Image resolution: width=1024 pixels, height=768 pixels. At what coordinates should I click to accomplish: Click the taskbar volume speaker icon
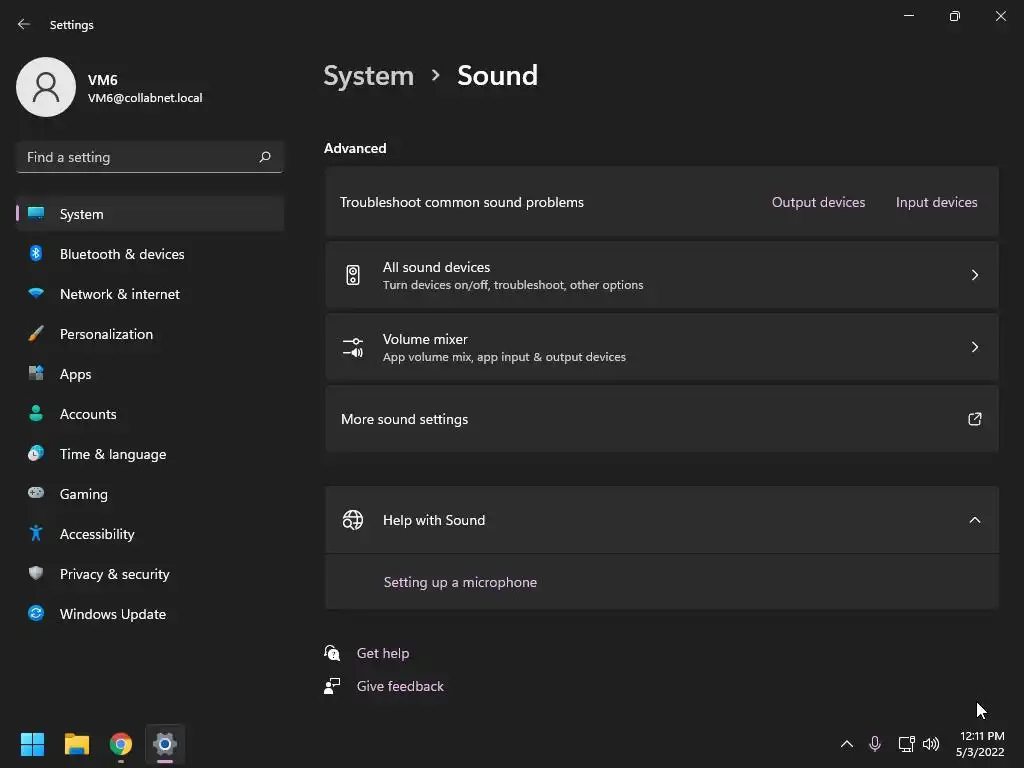[931, 744]
